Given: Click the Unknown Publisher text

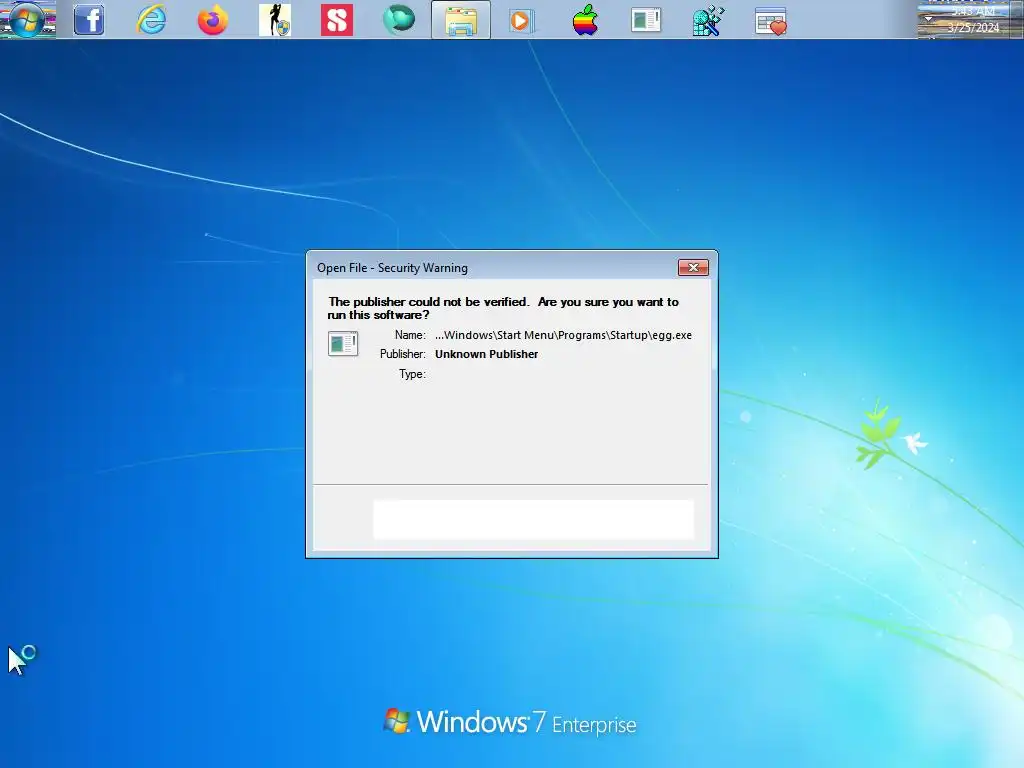Looking at the screenshot, I should (x=487, y=354).
